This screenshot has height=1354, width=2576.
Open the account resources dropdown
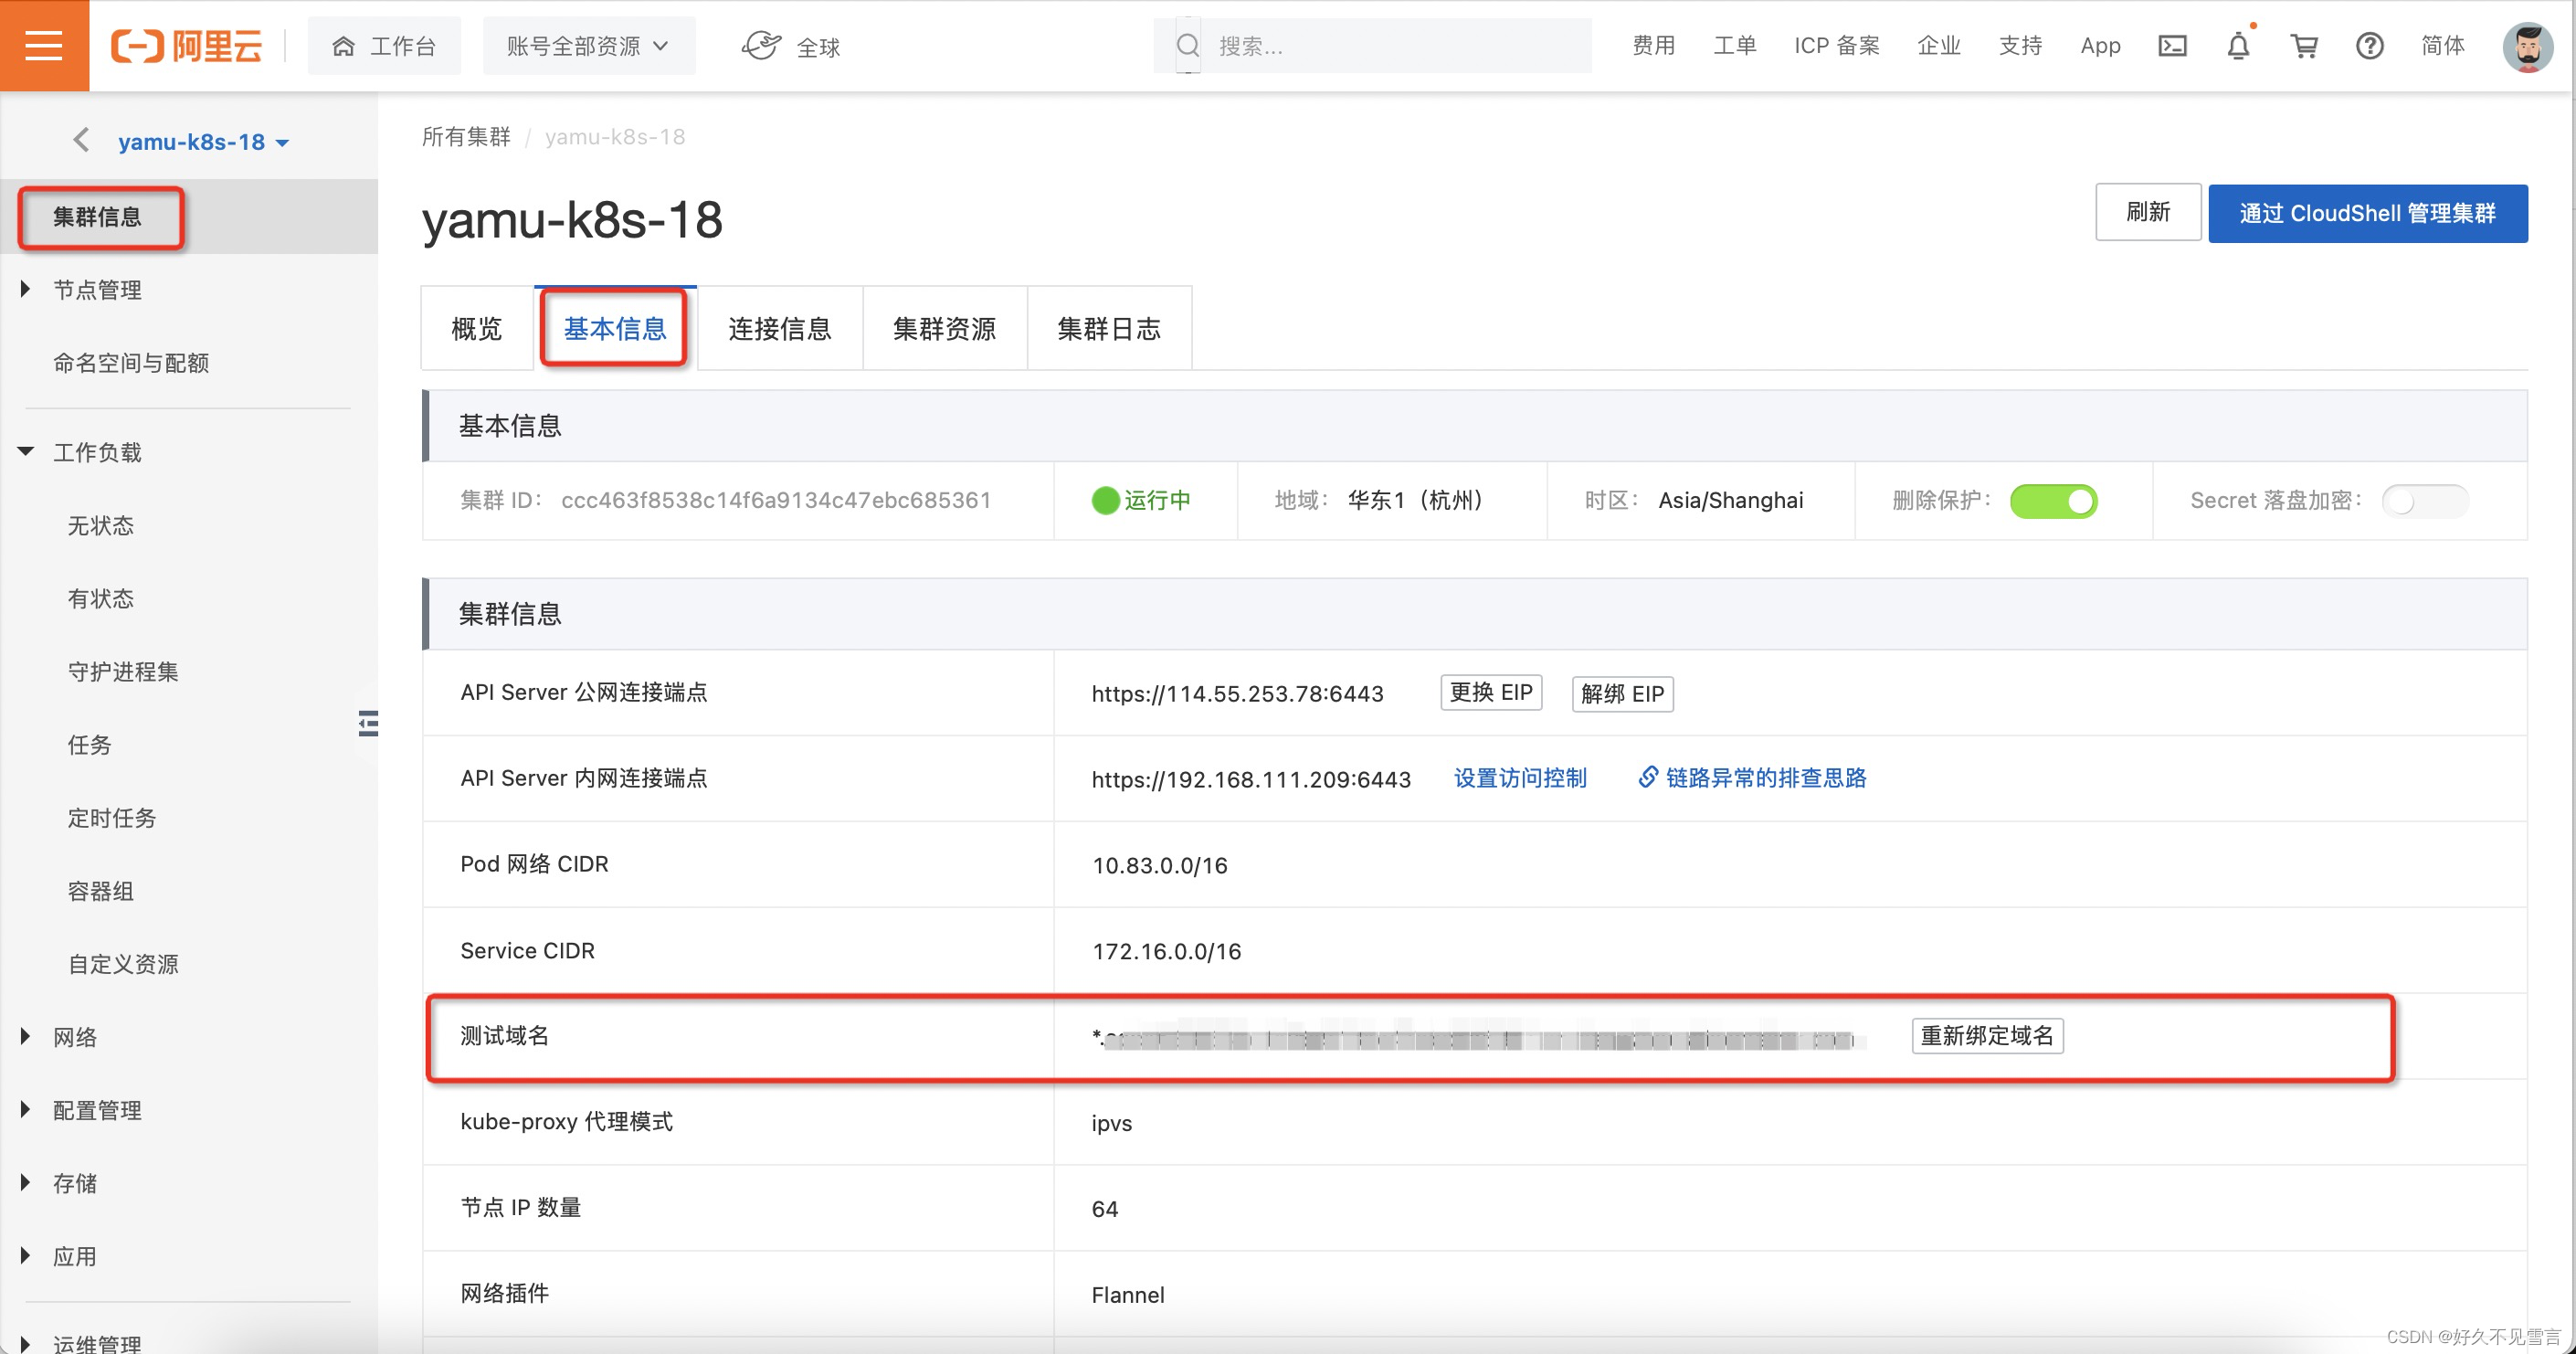tap(588, 46)
